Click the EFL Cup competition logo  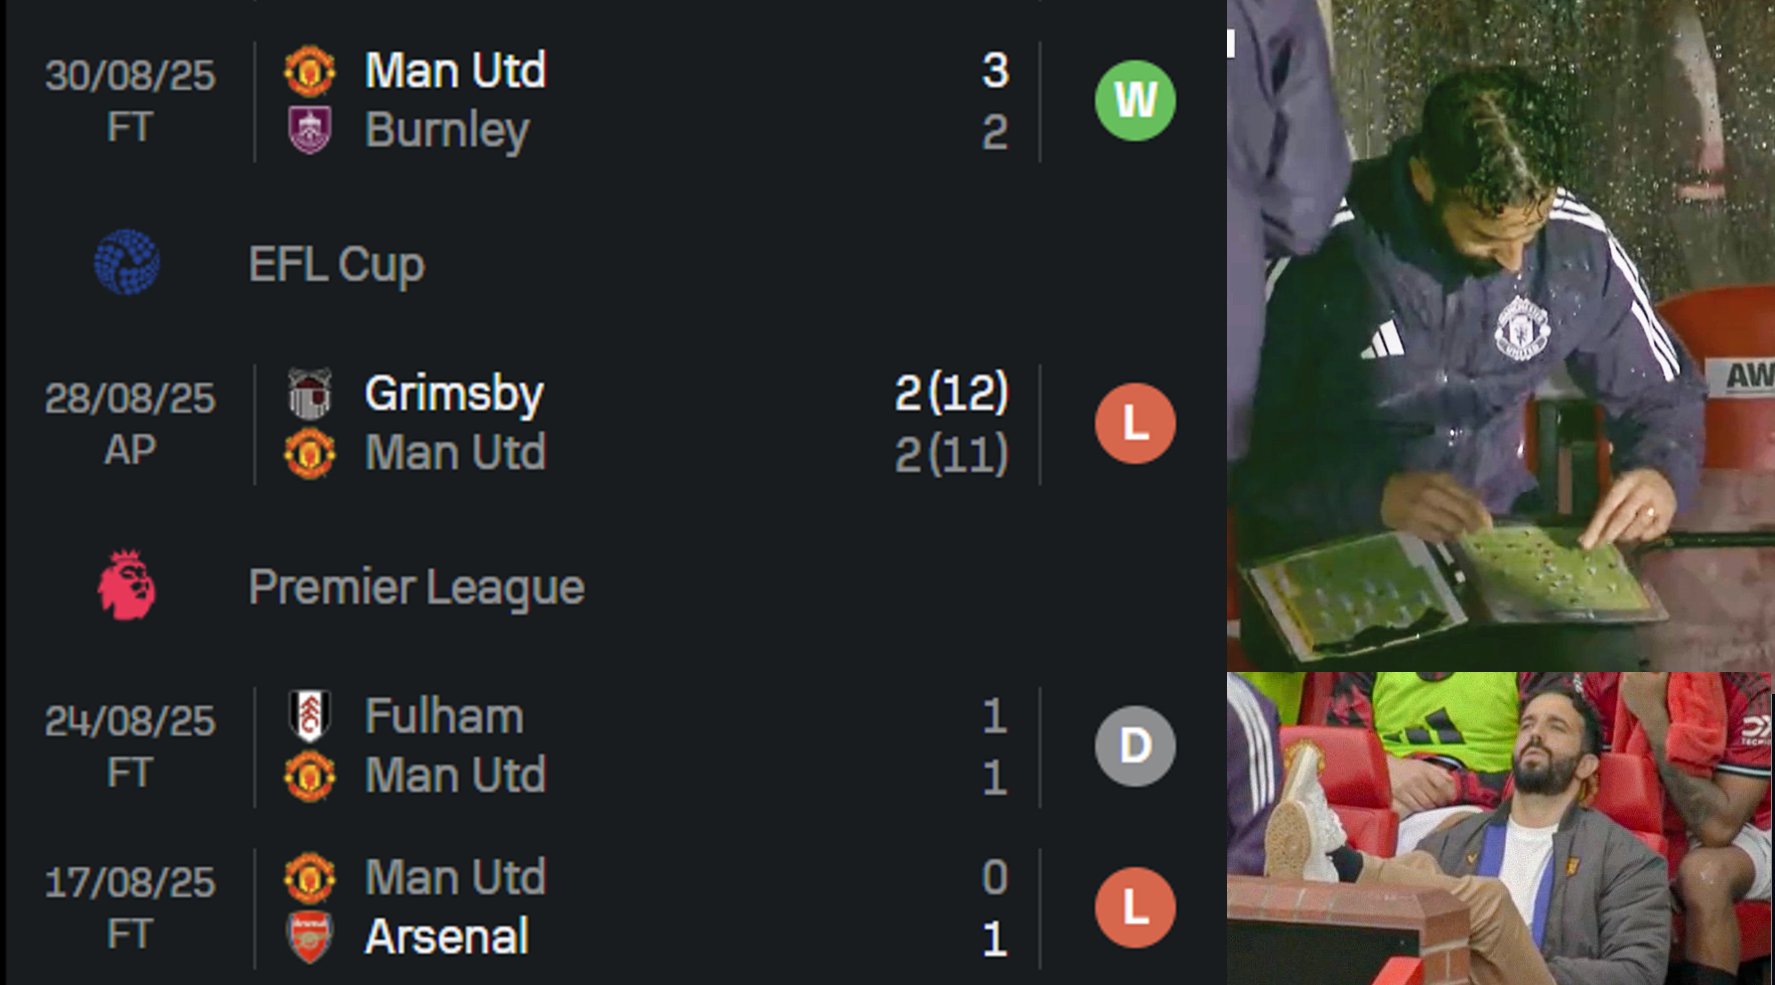(x=127, y=263)
